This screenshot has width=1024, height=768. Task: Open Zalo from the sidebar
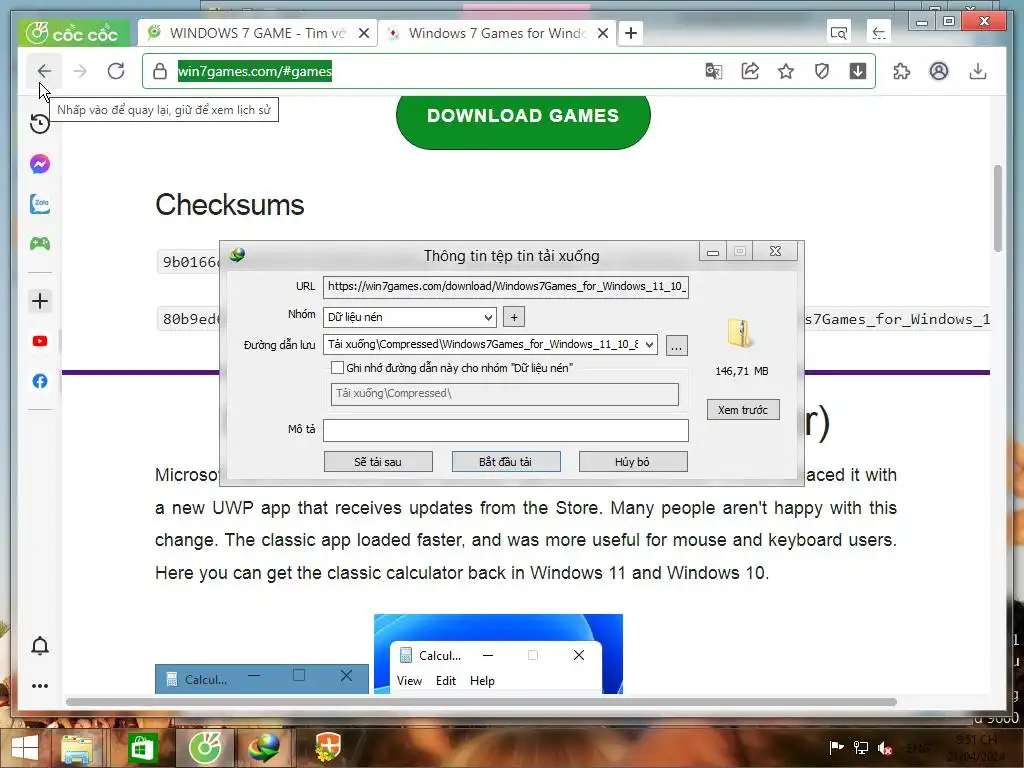pos(40,204)
